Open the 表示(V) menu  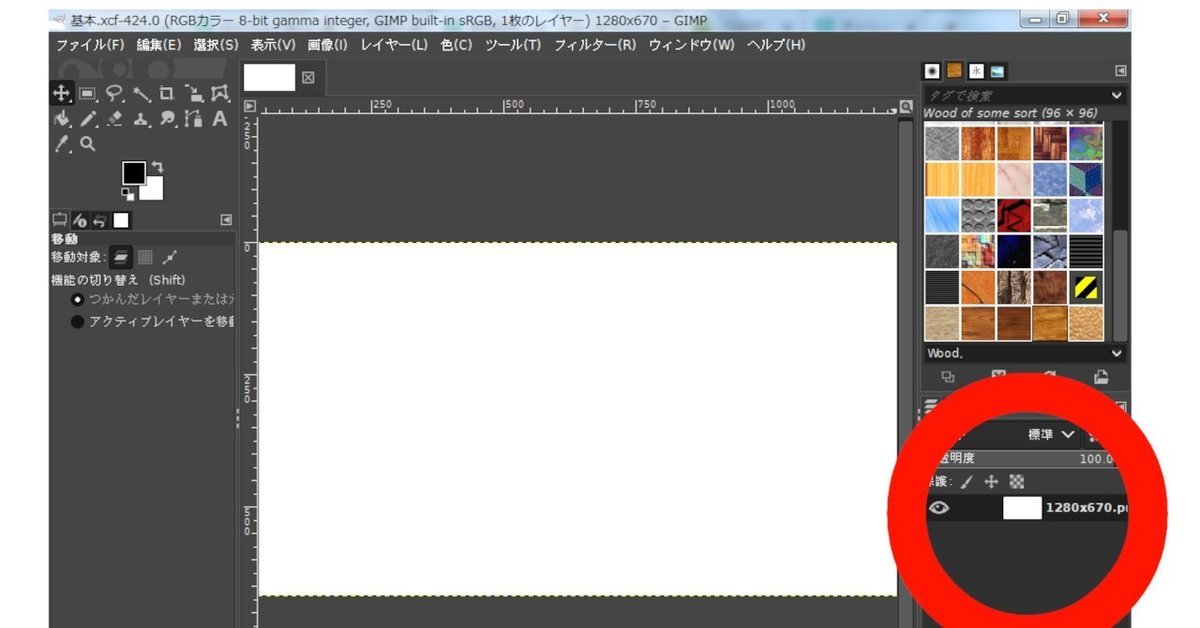273,45
